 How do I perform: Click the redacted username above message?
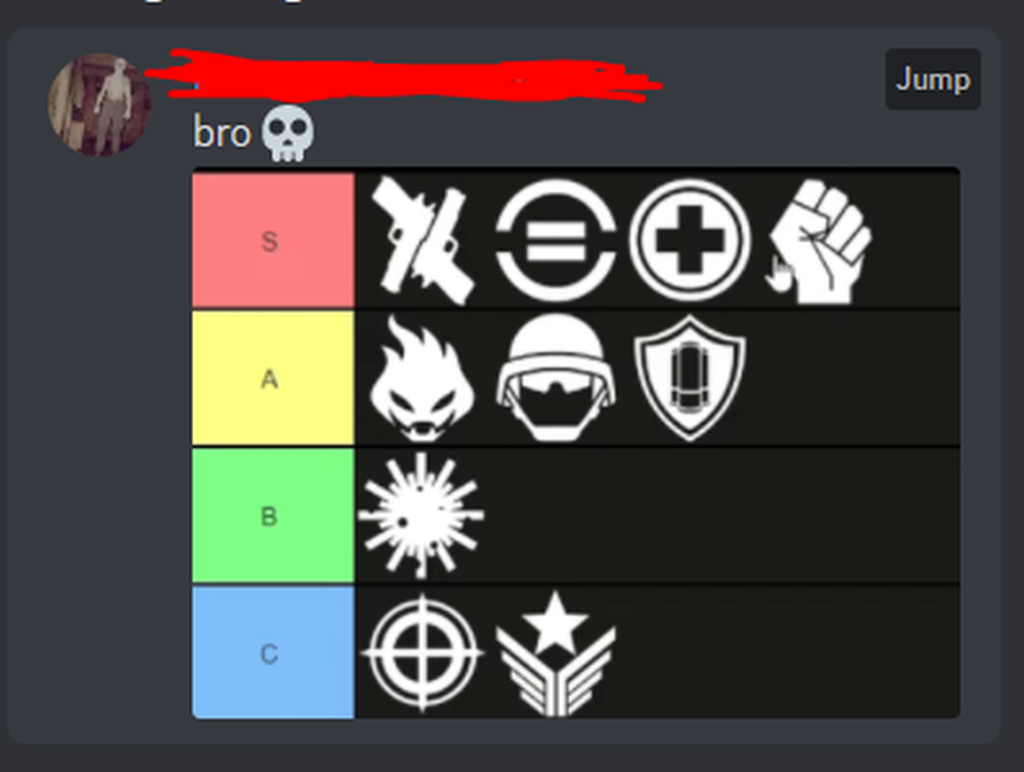pos(405,76)
